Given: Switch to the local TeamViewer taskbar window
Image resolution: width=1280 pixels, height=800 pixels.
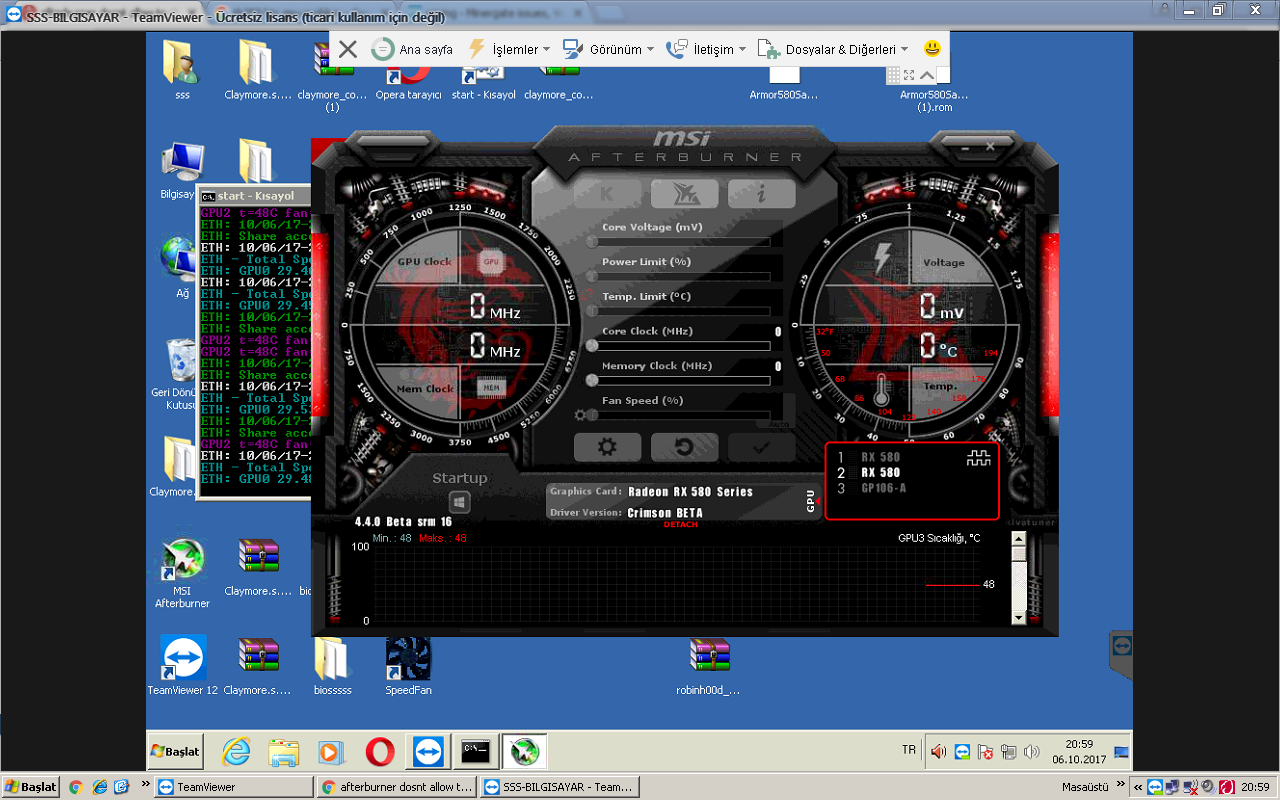Looking at the screenshot, I should pyautogui.click(x=234, y=787).
